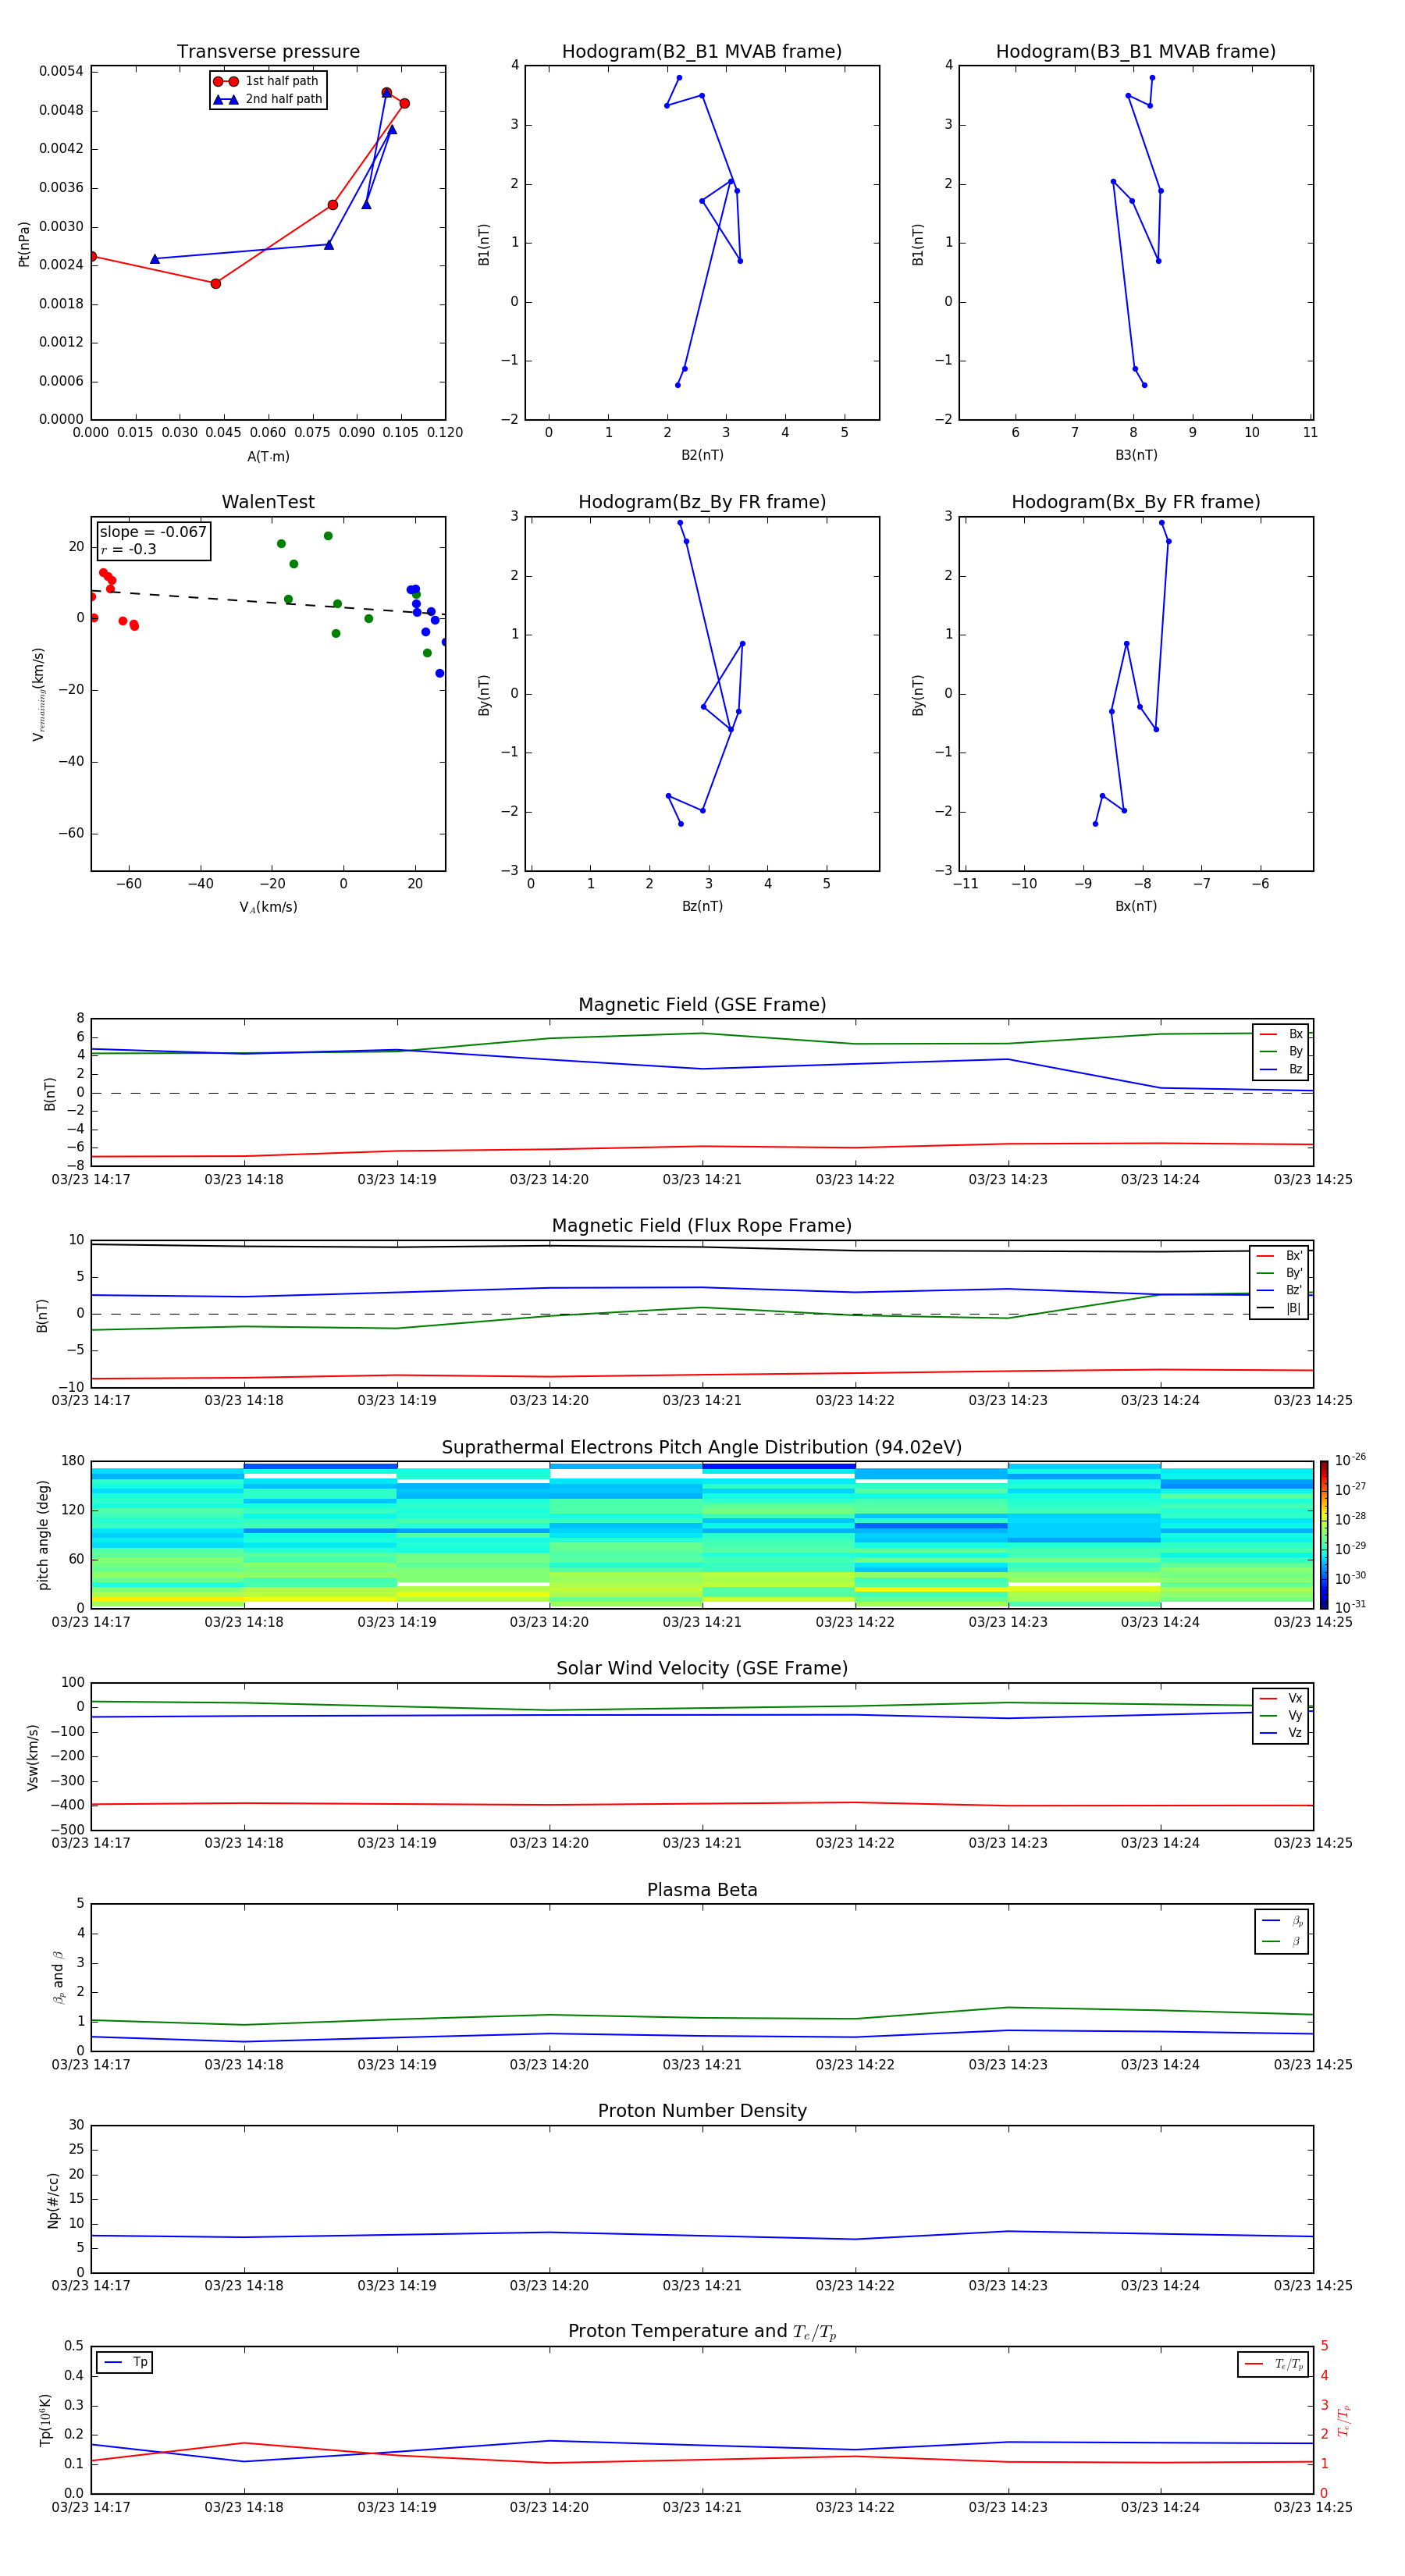Select the βp entry in Plasma Beta legend
This screenshot has height=2576, width=1405.
1282,1920
